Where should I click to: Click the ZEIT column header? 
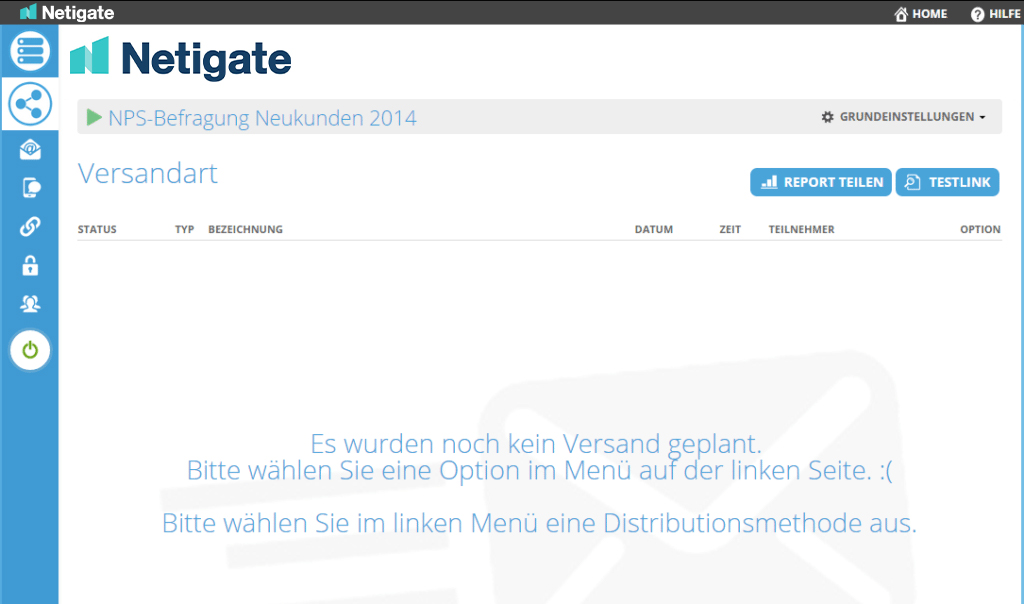[x=730, y=229]
